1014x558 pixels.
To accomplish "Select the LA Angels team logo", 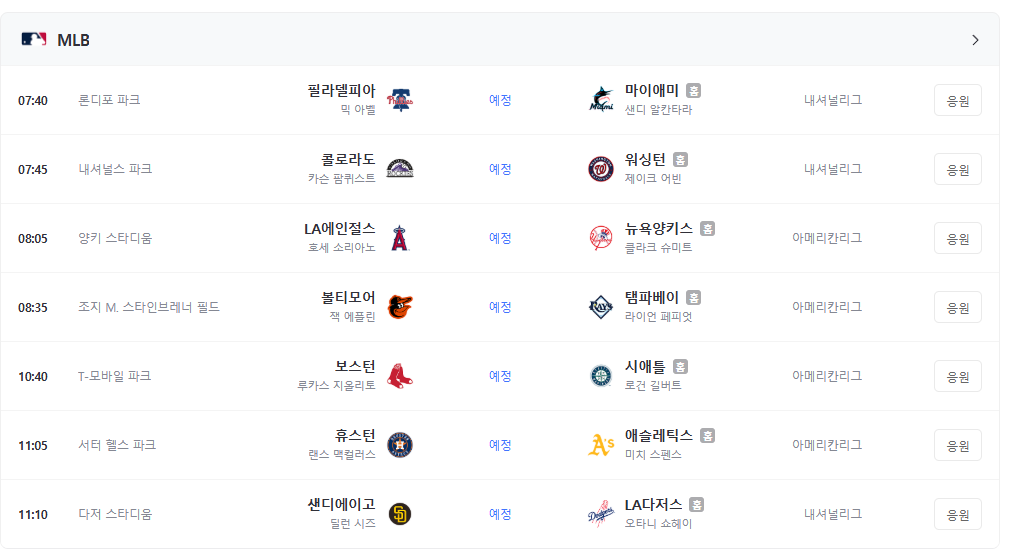I will point(400,238).
